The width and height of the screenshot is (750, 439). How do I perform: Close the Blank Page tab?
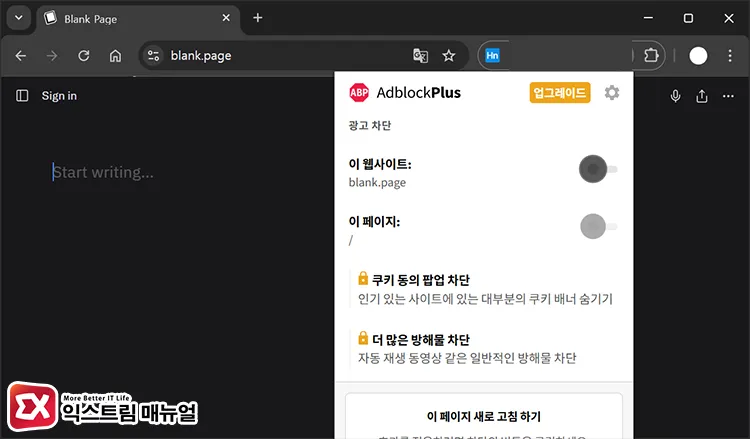click(x=226, y=18)
